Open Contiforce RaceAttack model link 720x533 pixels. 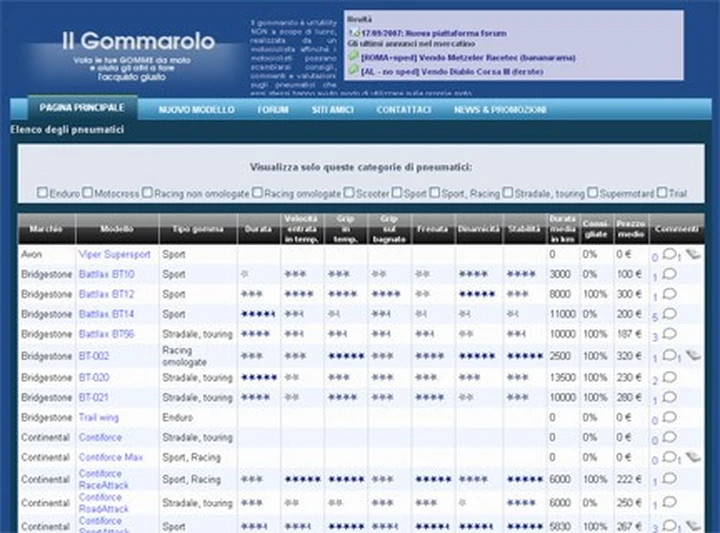pos(103,479)
